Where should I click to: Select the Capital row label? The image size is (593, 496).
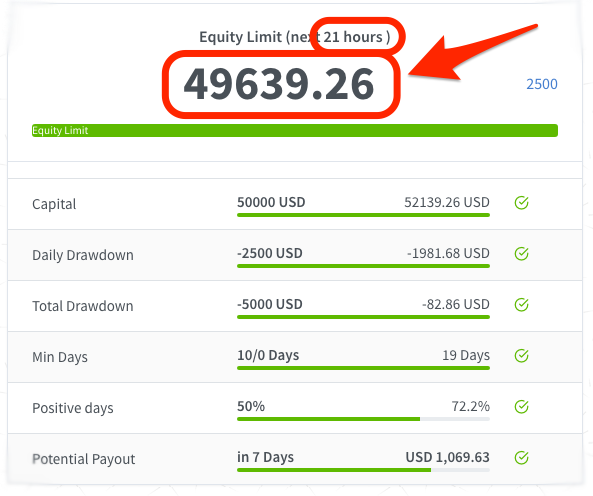click(x=54, y=204)
